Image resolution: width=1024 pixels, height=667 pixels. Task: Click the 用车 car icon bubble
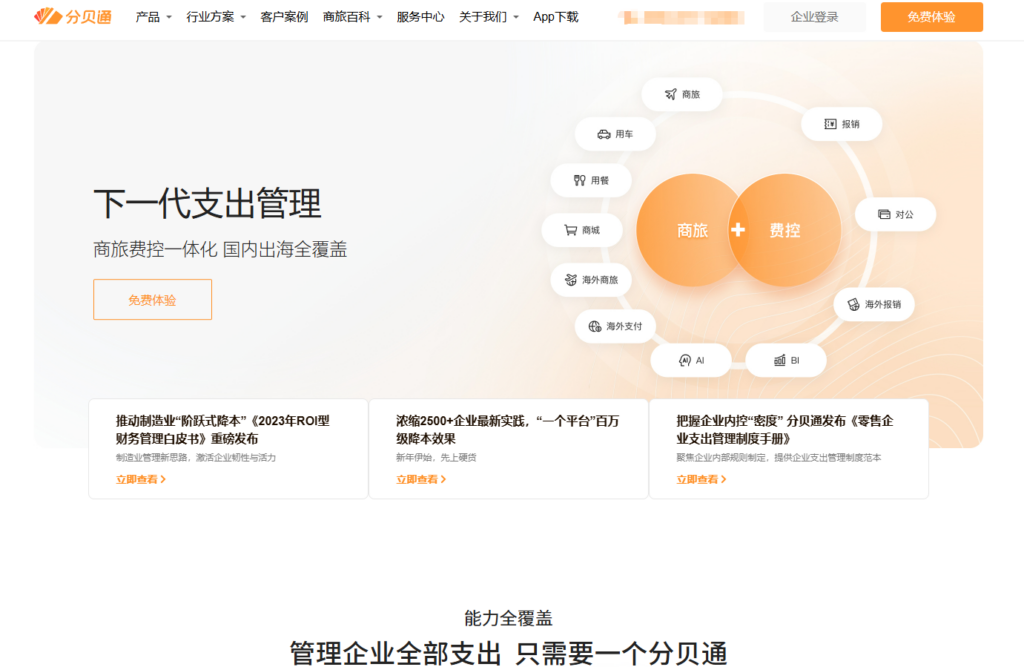pos(615,133)
